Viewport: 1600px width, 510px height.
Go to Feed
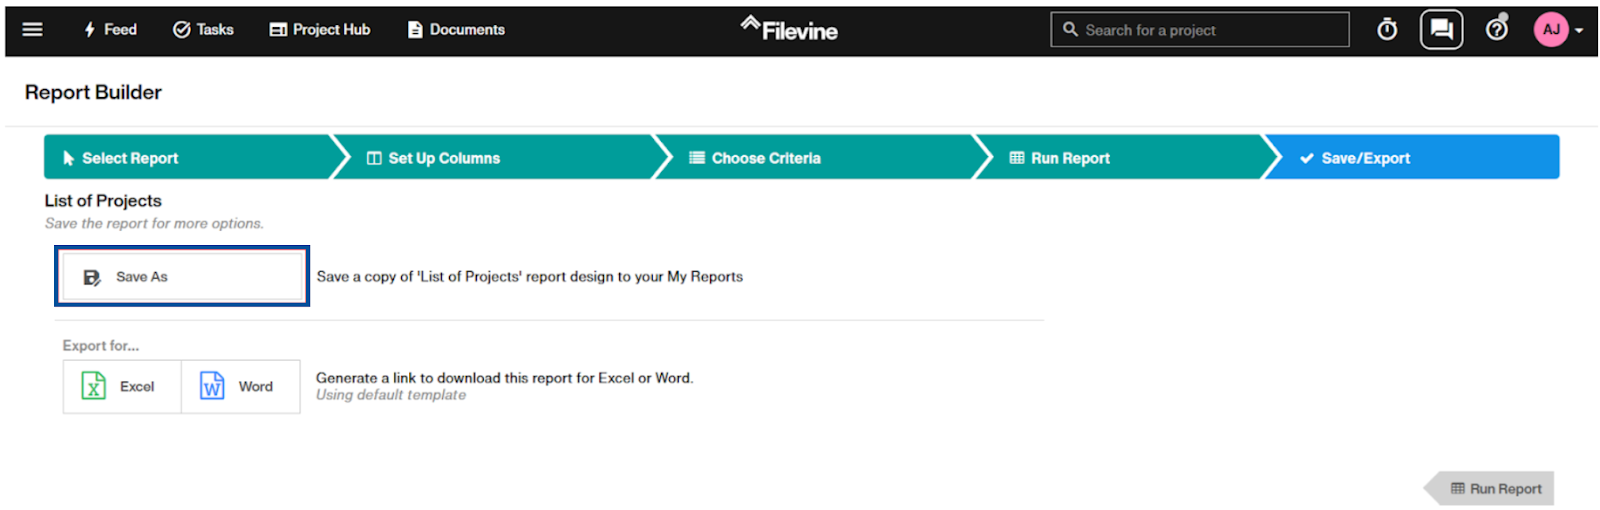(110, 30)
